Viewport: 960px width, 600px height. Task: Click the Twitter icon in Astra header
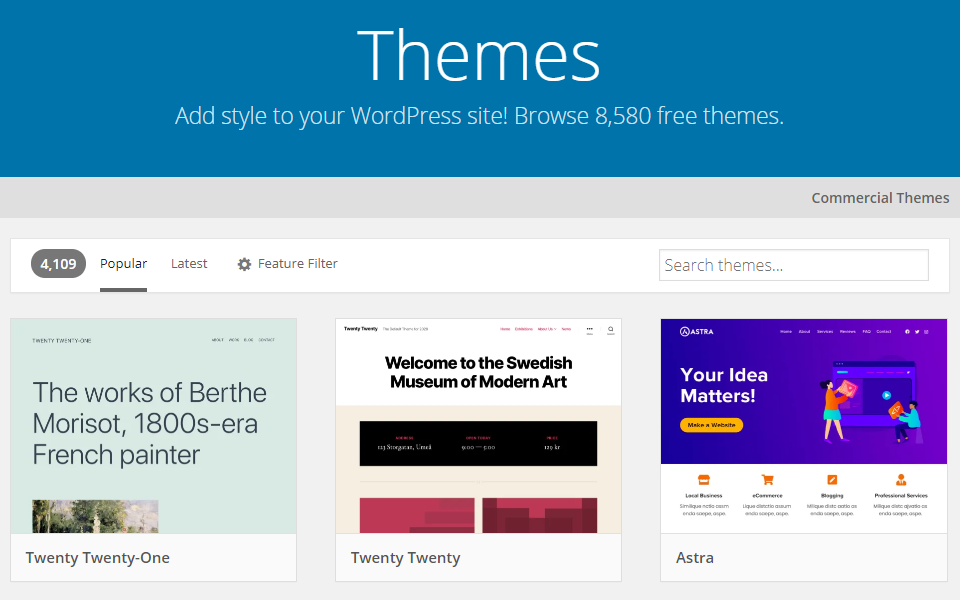coord(917,330)
